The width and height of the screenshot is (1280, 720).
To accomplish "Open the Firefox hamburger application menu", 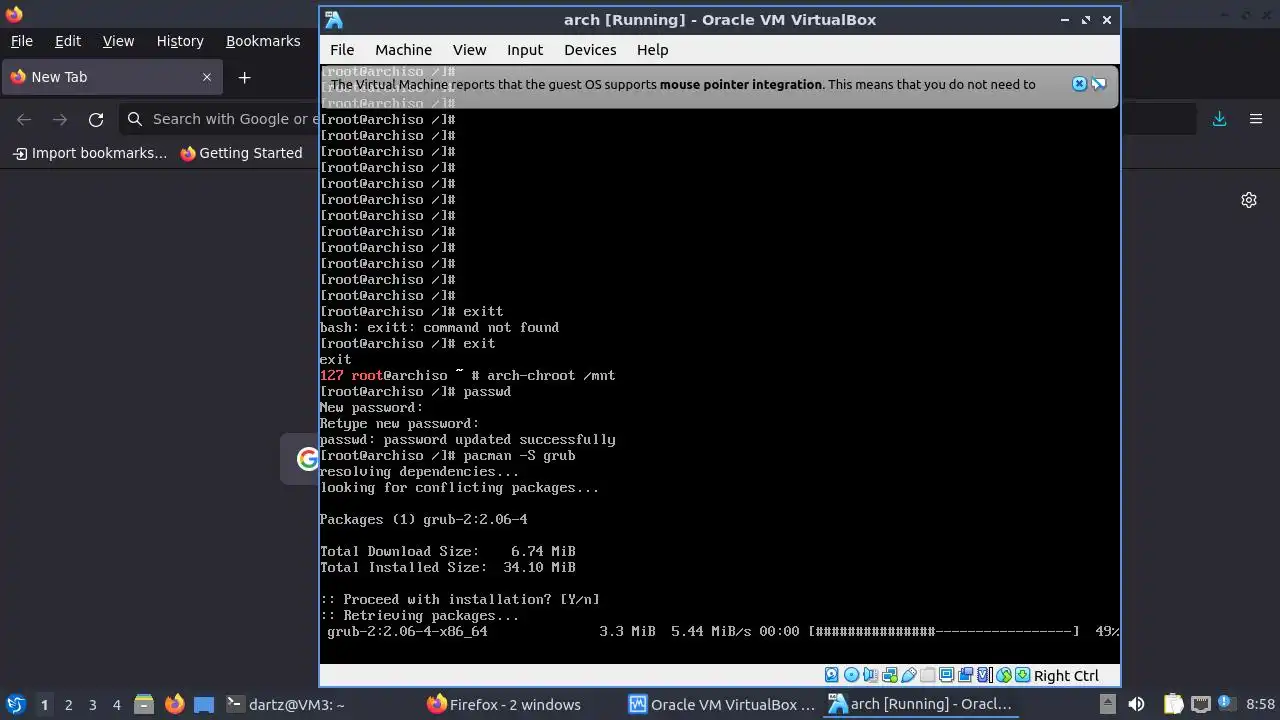I will click(x=1256, y=119).
